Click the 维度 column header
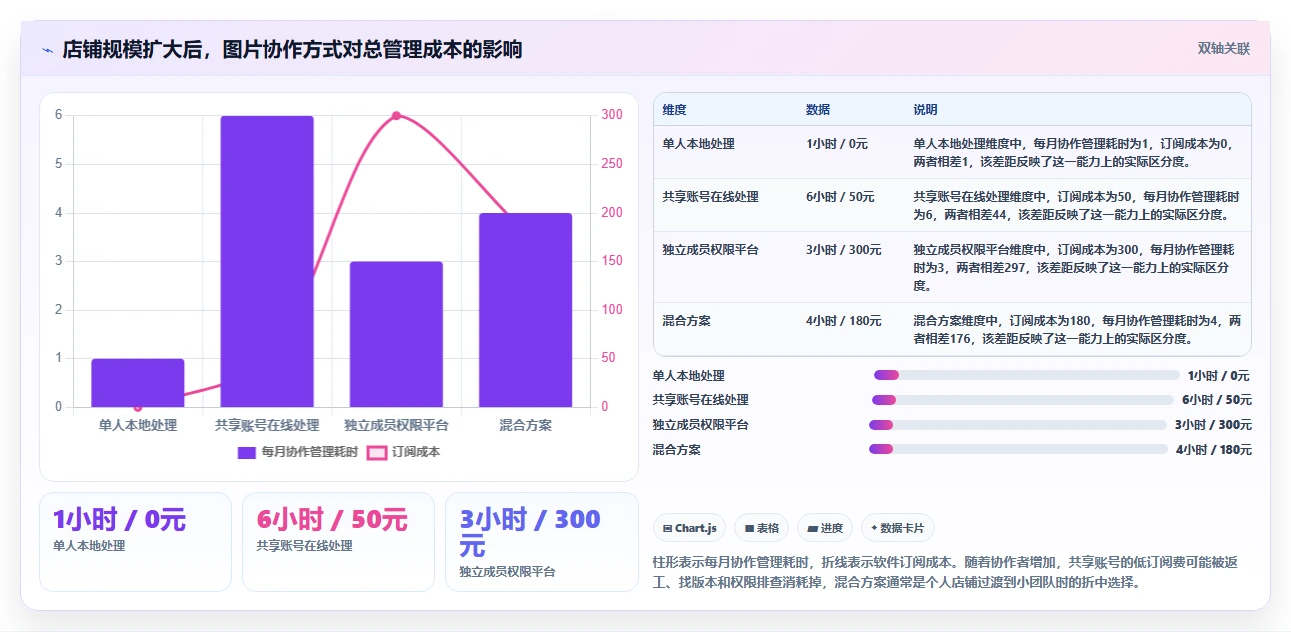The image size is (1291, 632). click(x=674, y=110)
